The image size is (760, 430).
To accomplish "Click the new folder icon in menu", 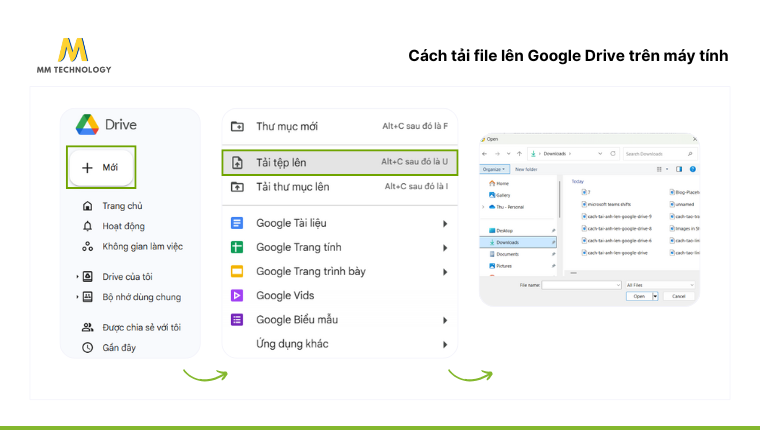I will point(237,127).
